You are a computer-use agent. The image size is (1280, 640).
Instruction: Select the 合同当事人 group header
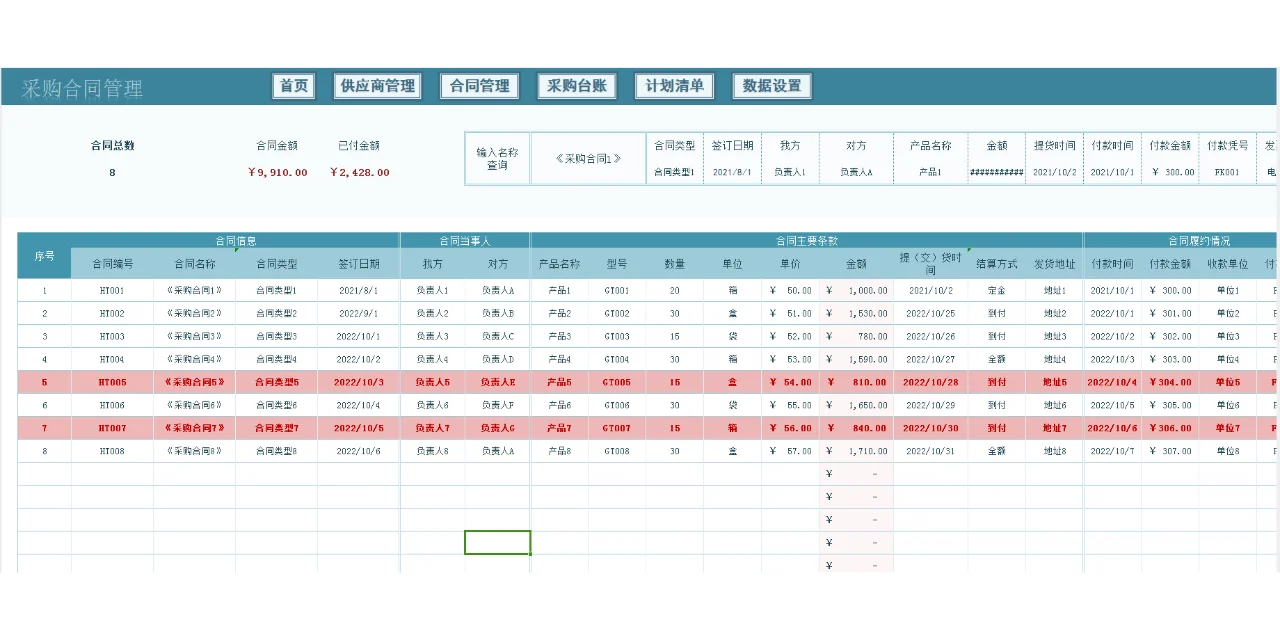[465, 241]
